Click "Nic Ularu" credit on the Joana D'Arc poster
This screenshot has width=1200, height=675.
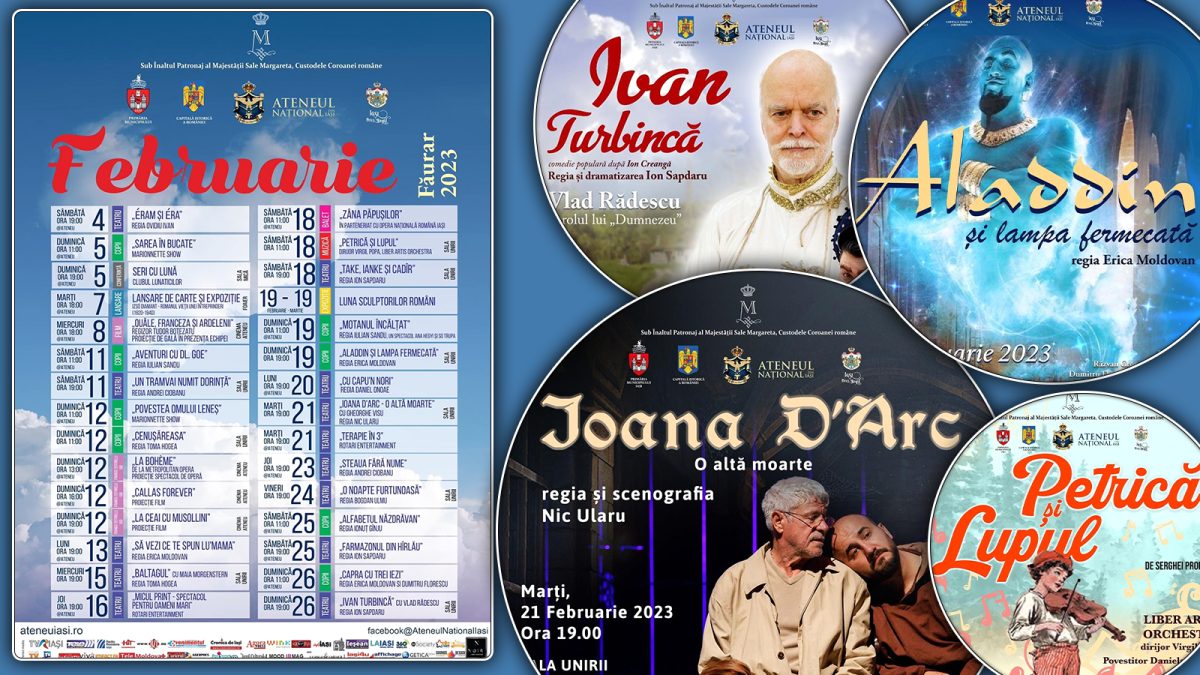pyautogui.click(x=583, y=516)
